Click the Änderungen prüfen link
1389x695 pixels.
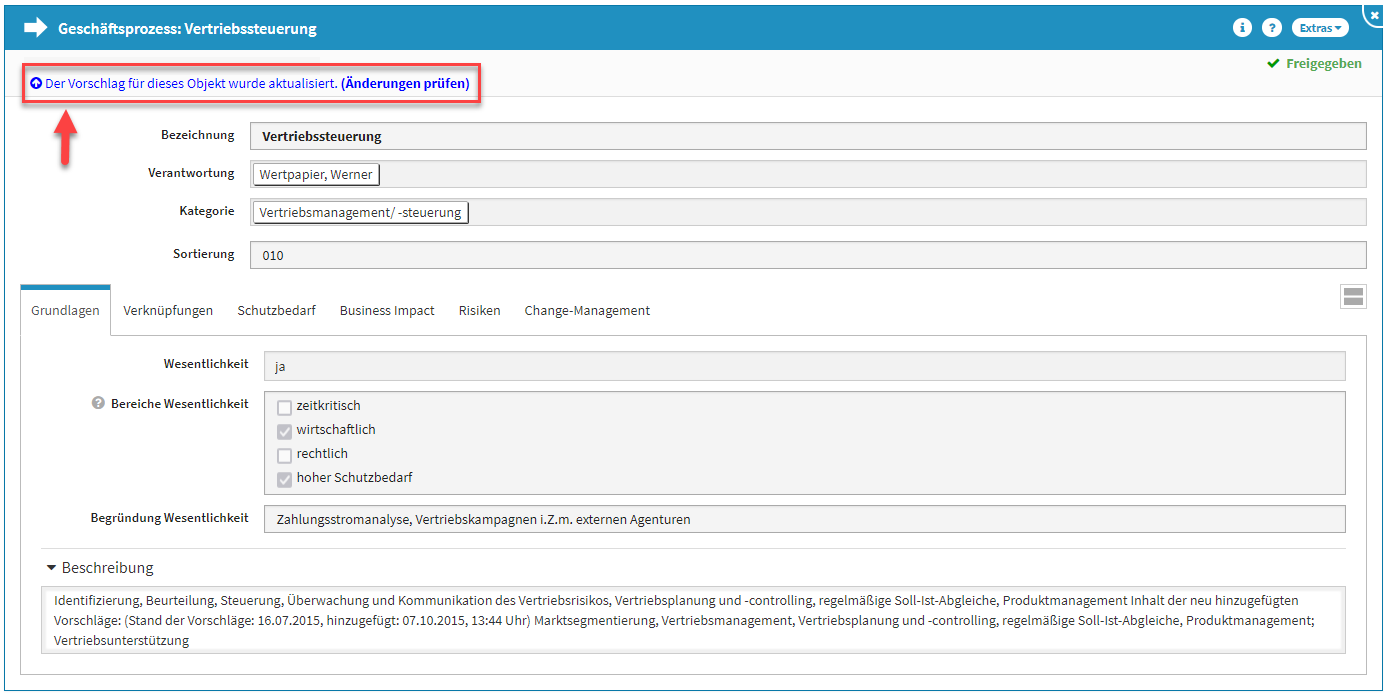(x=405, y=84)
